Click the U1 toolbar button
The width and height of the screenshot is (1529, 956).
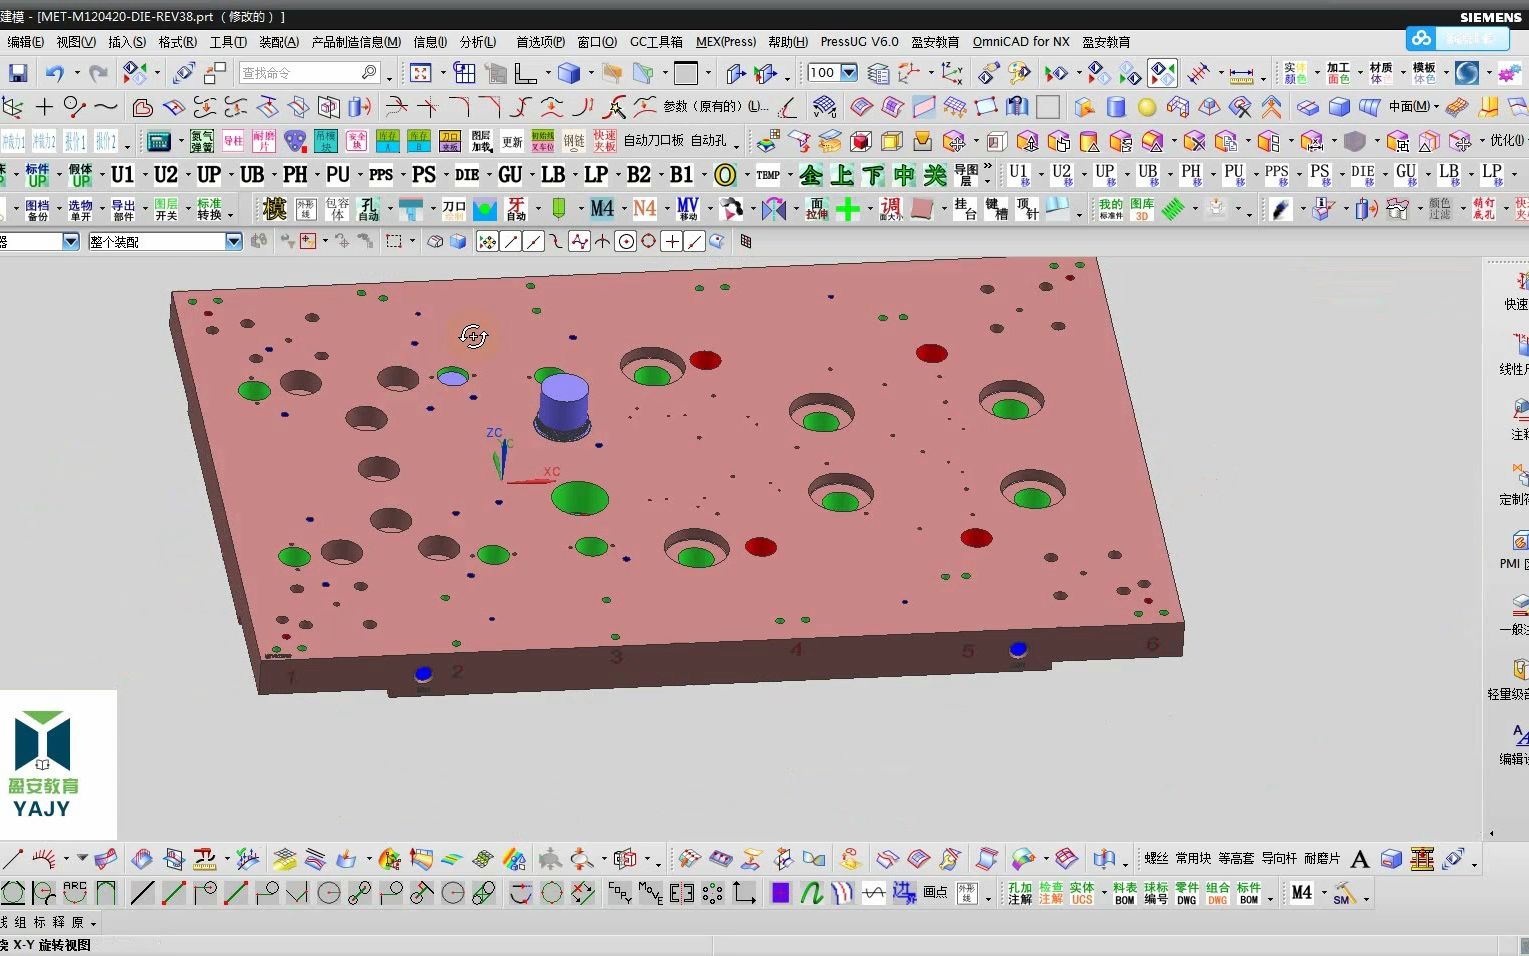[x=122, y=175]
